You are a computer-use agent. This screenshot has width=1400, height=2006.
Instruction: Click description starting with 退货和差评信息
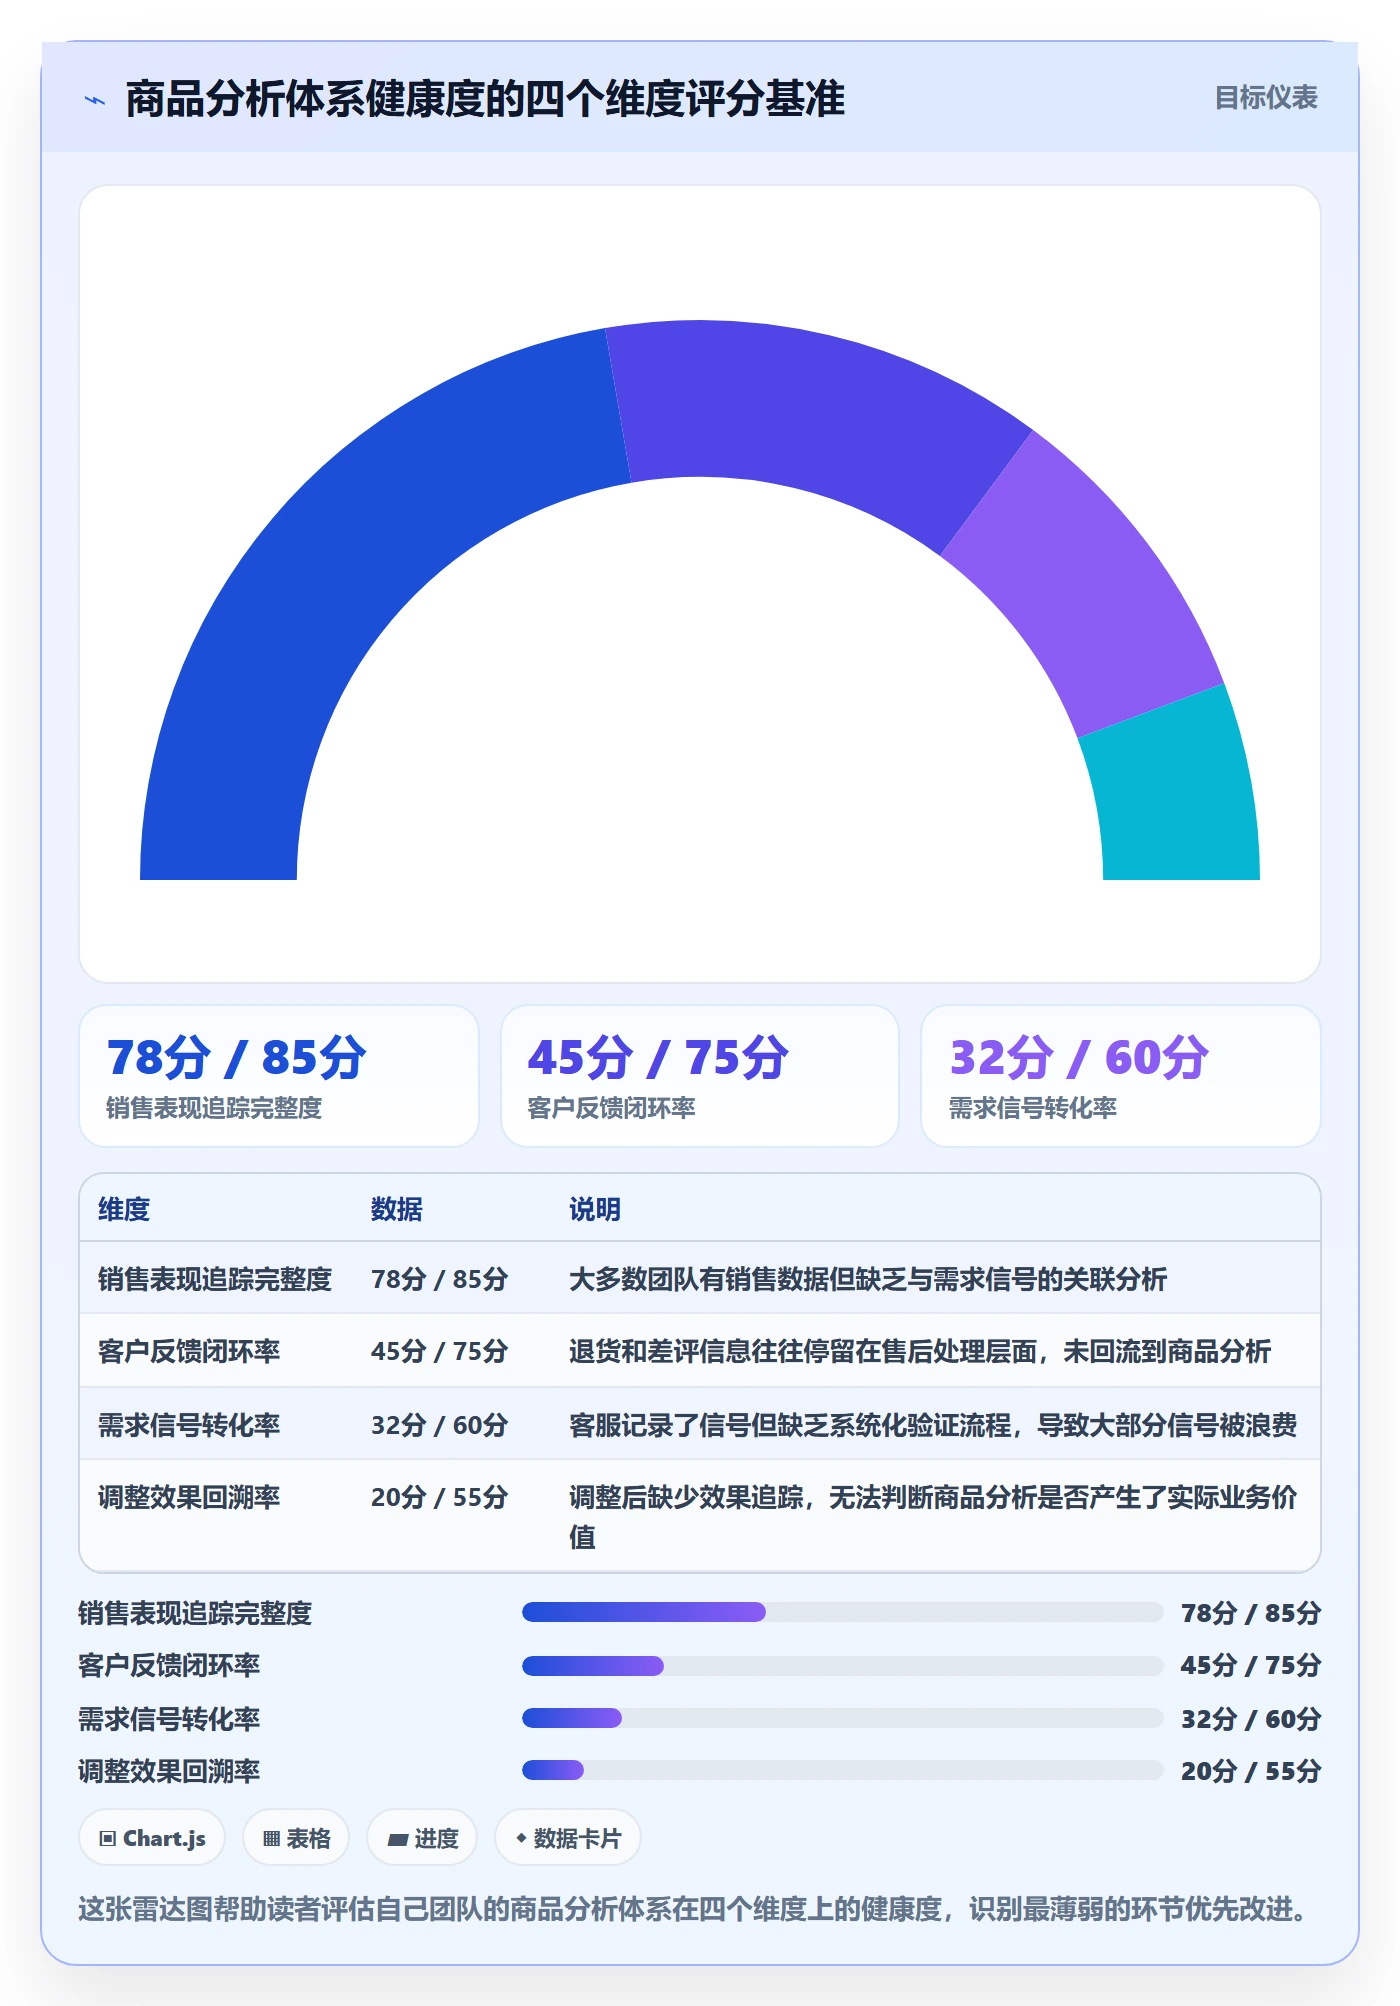point(920,1351)
